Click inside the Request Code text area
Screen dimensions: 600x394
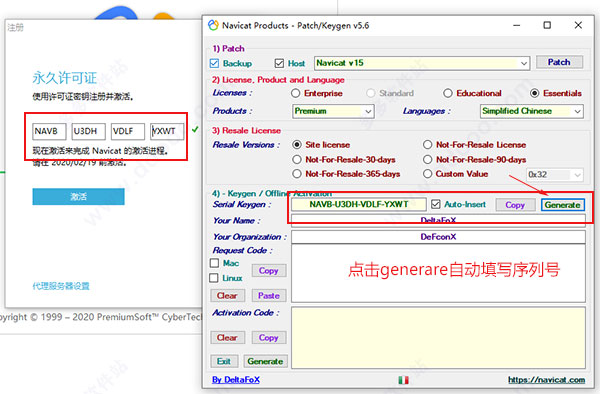tap(438, 273)
